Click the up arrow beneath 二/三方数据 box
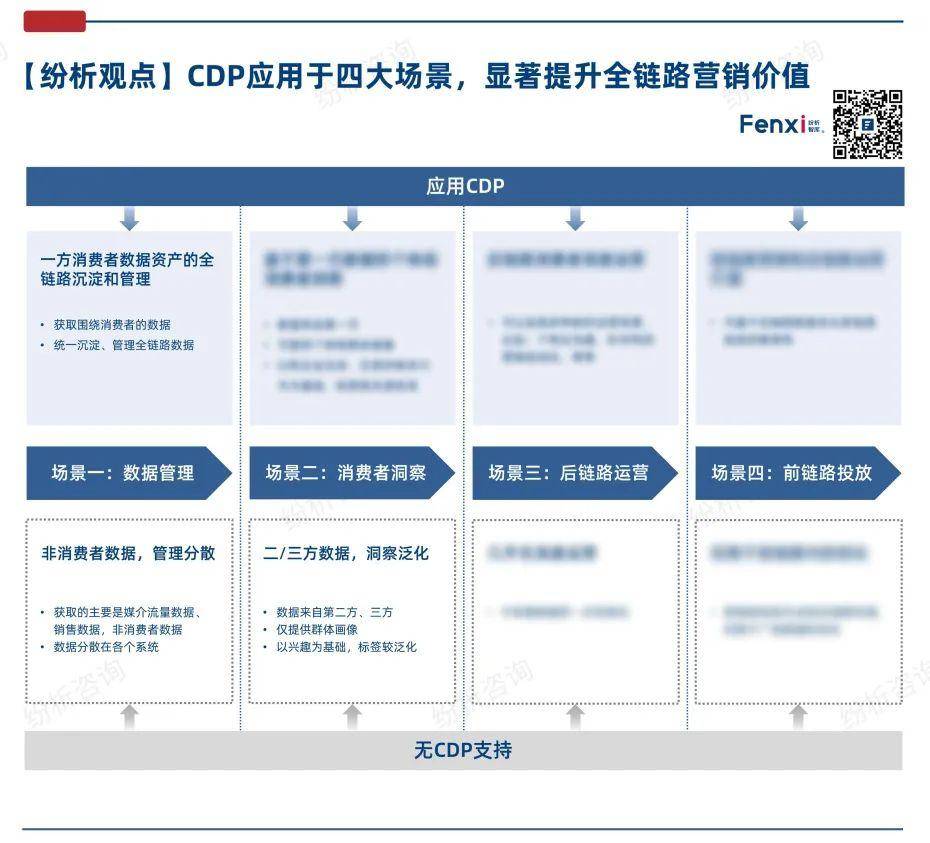The image size is (930, 843). click(352, 717)
